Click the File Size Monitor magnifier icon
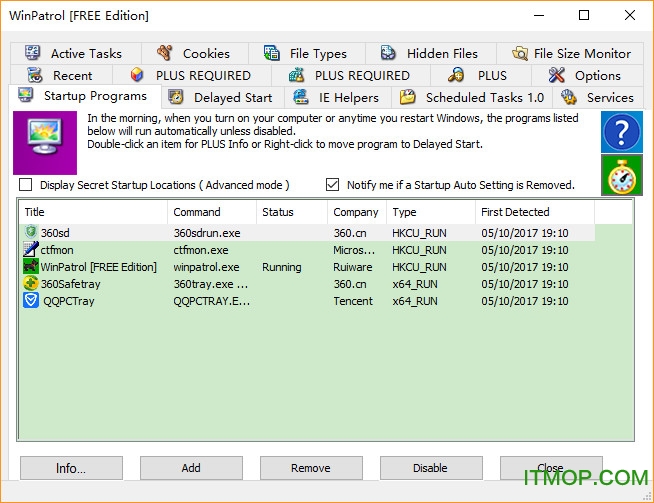This screenshot has width=654, height=503. [520, 53]
